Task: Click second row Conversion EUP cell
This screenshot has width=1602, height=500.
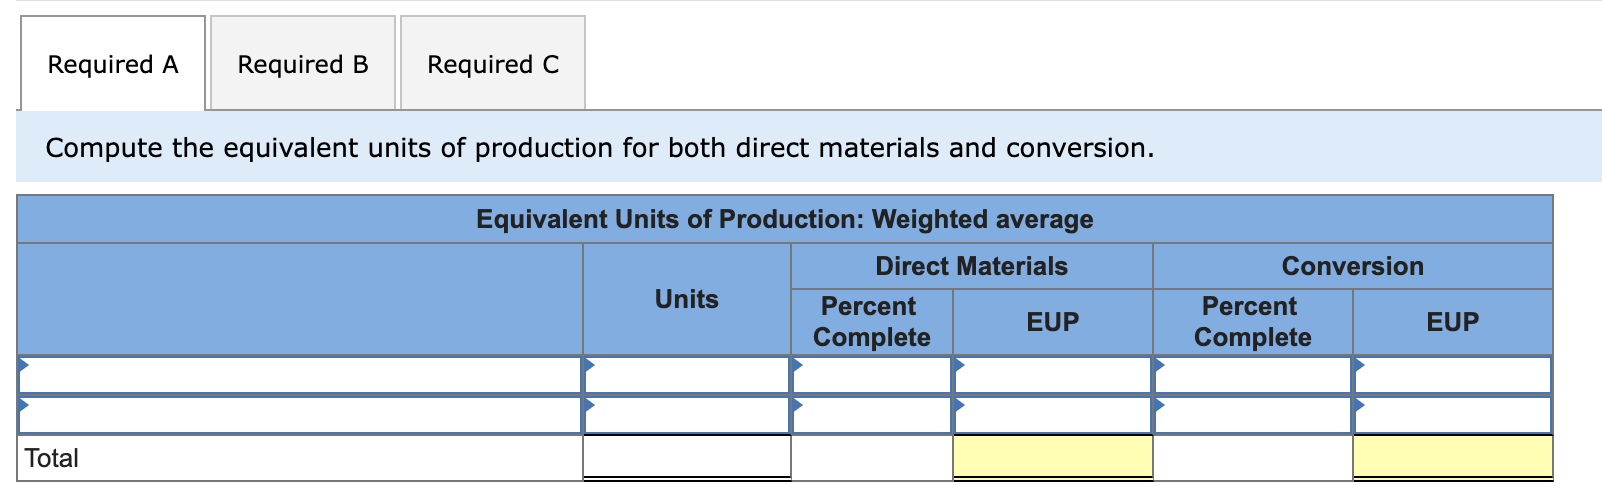Action: click(x=1453, y=415)
